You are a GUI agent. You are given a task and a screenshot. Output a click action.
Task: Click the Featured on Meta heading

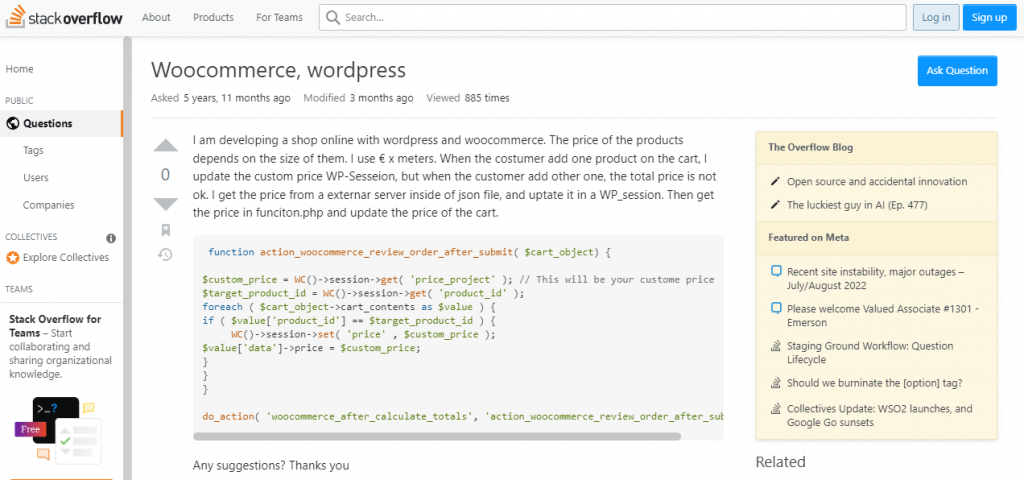tap(808, 238)
